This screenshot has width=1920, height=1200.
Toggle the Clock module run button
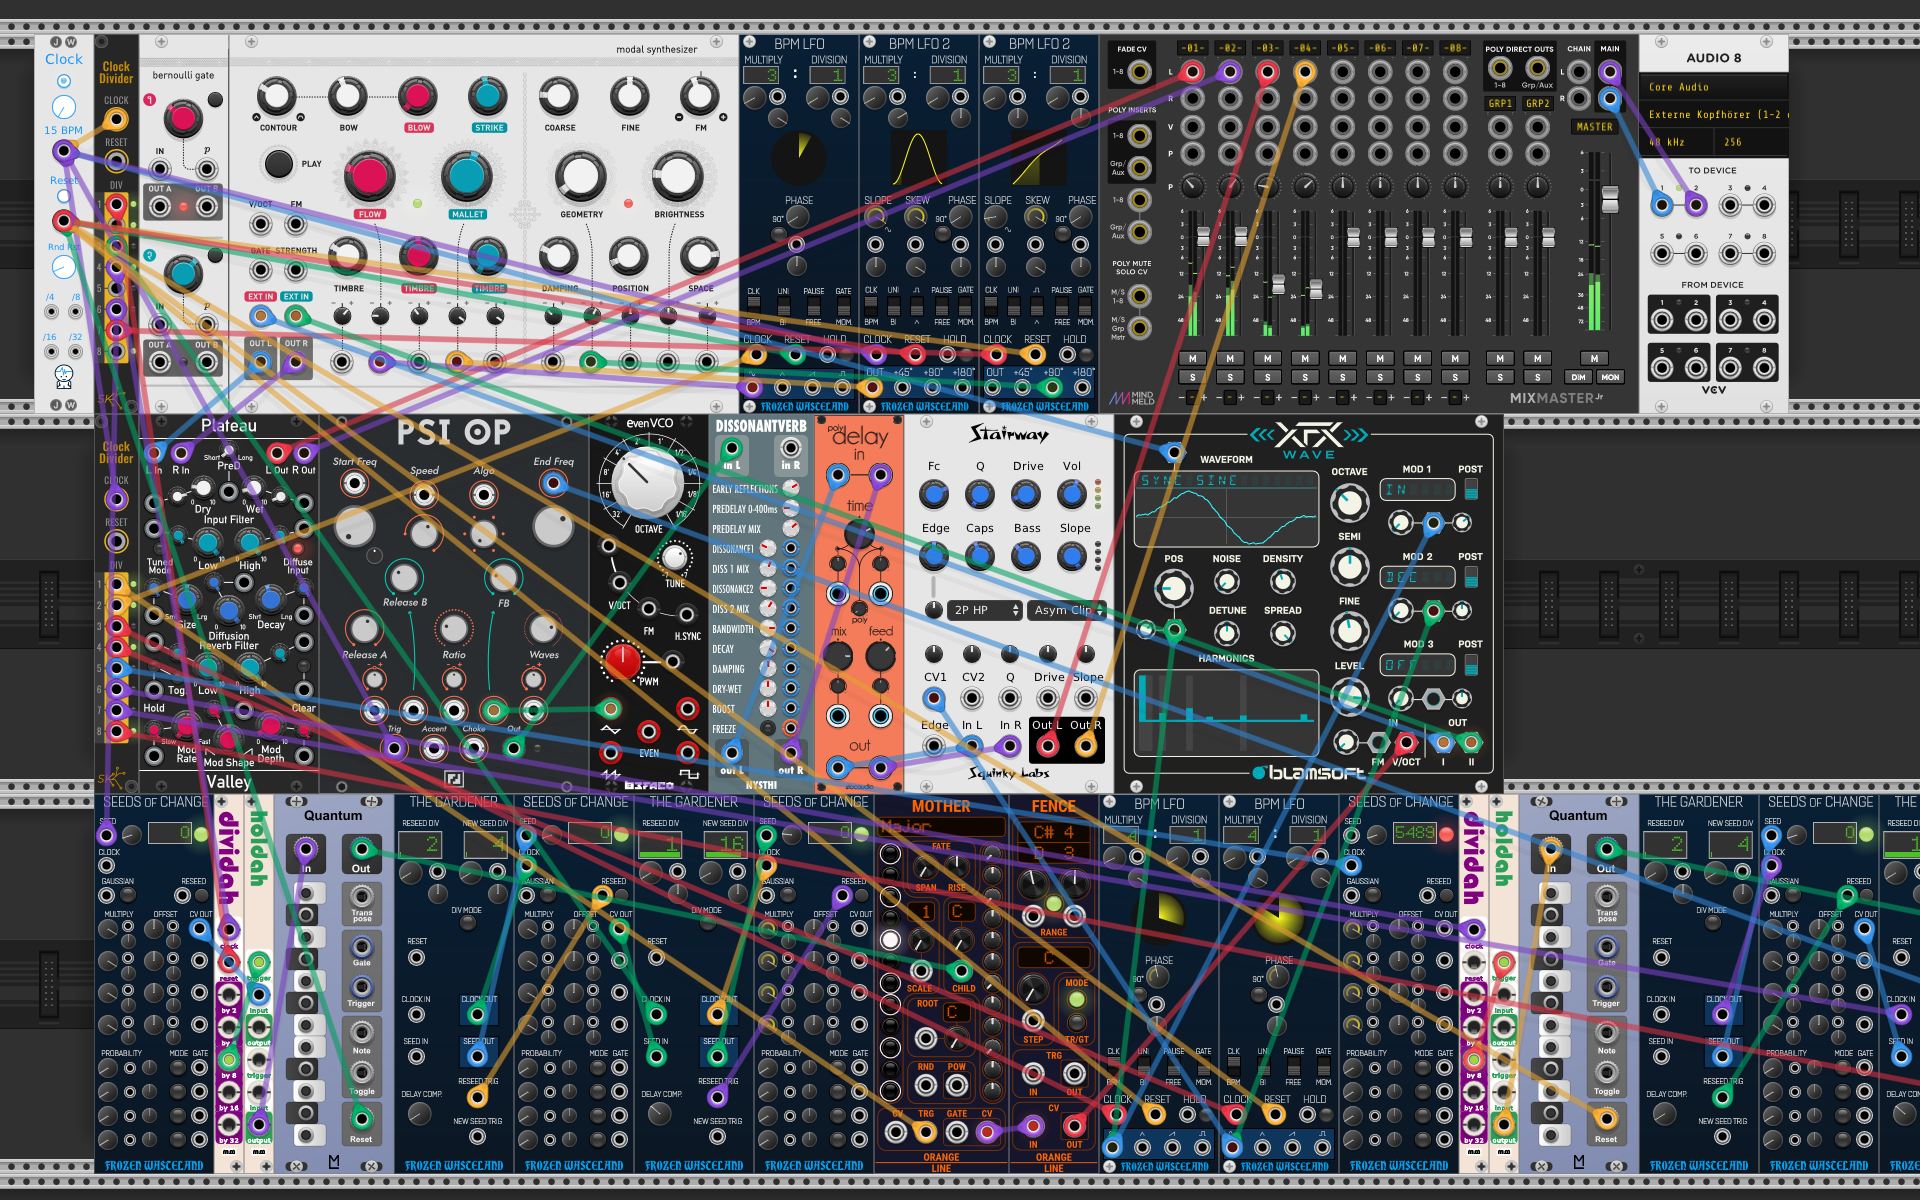[x=63, y=80]
